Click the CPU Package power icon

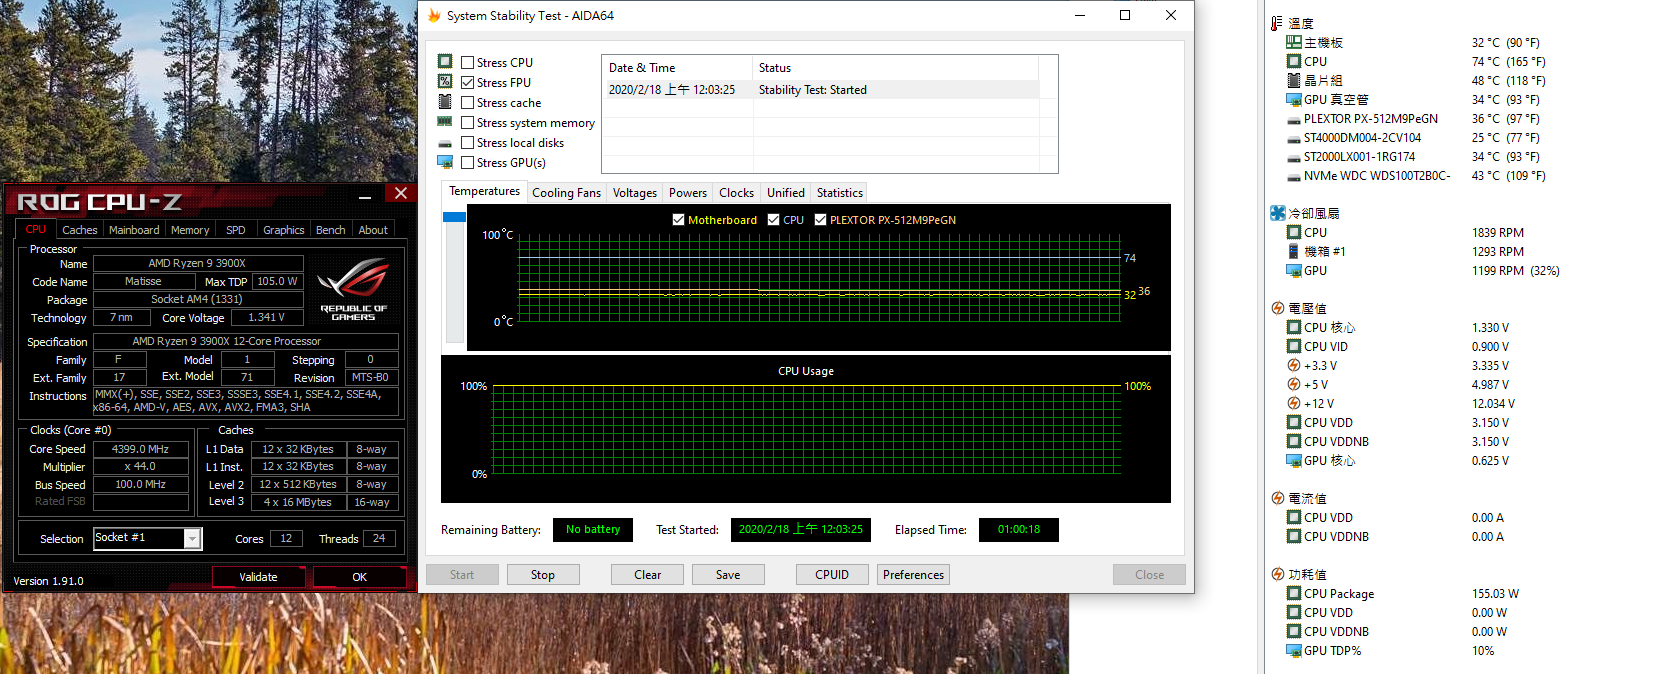coord(1294,593)
